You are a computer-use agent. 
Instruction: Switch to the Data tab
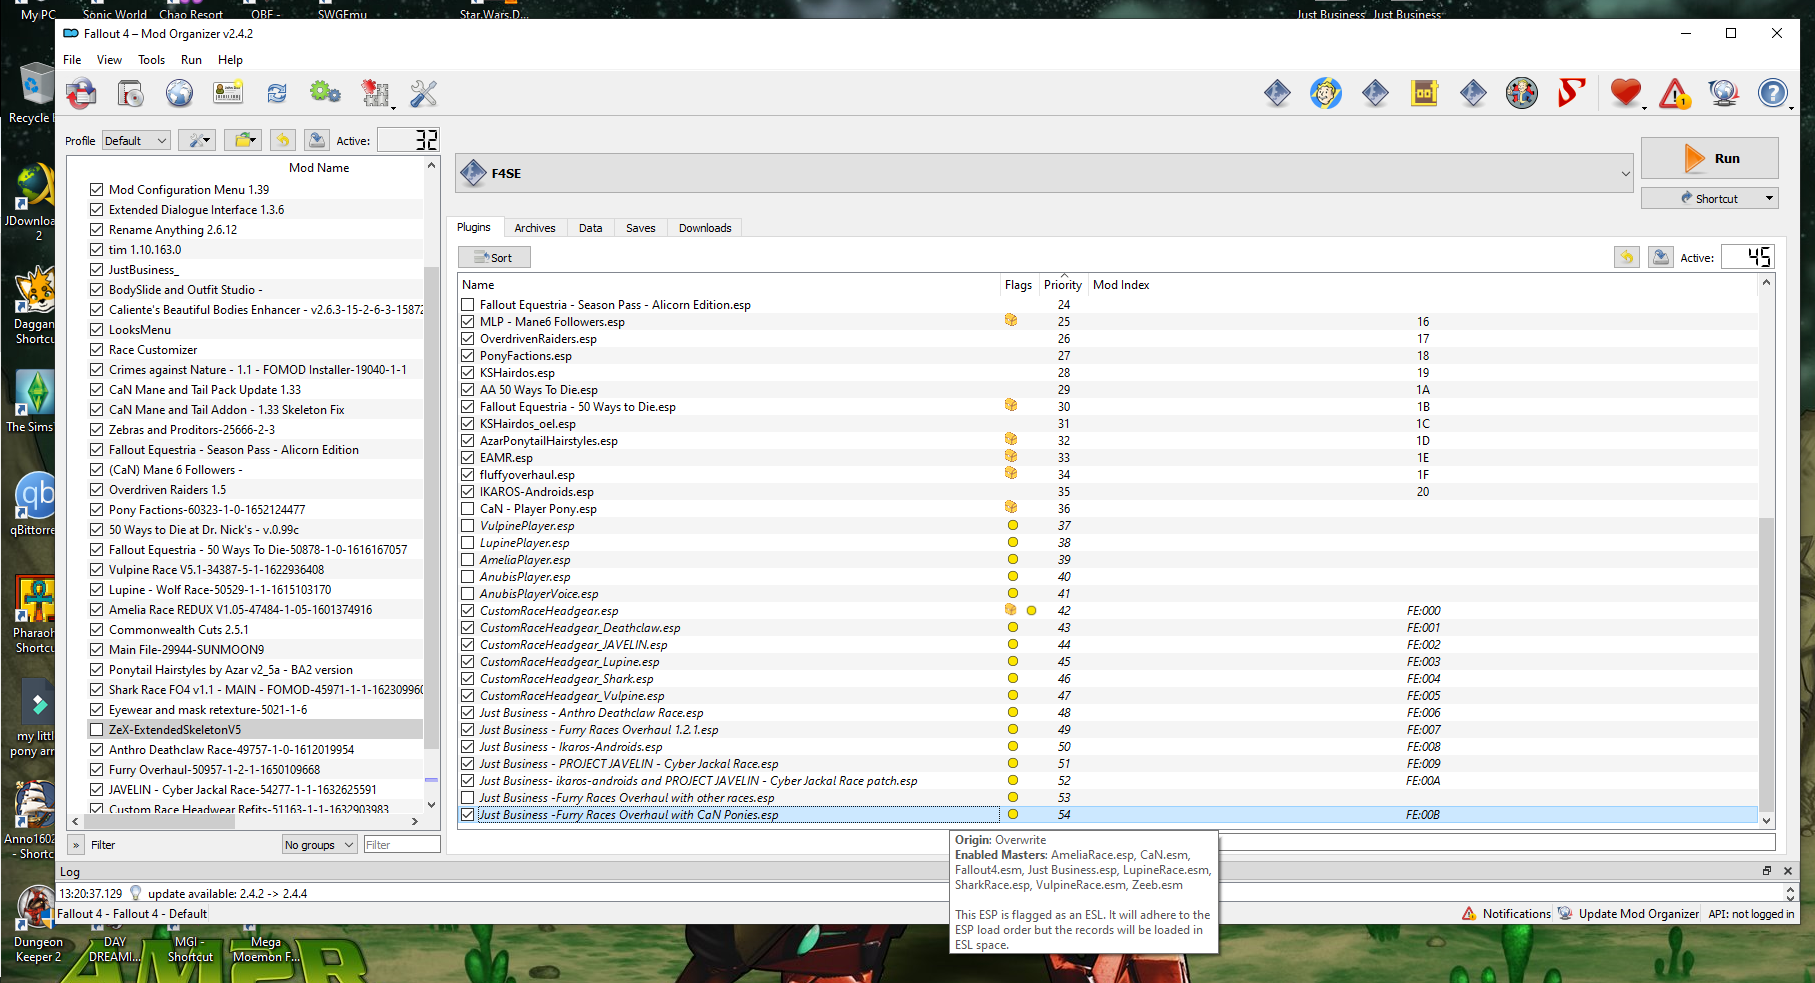[590, 228]
